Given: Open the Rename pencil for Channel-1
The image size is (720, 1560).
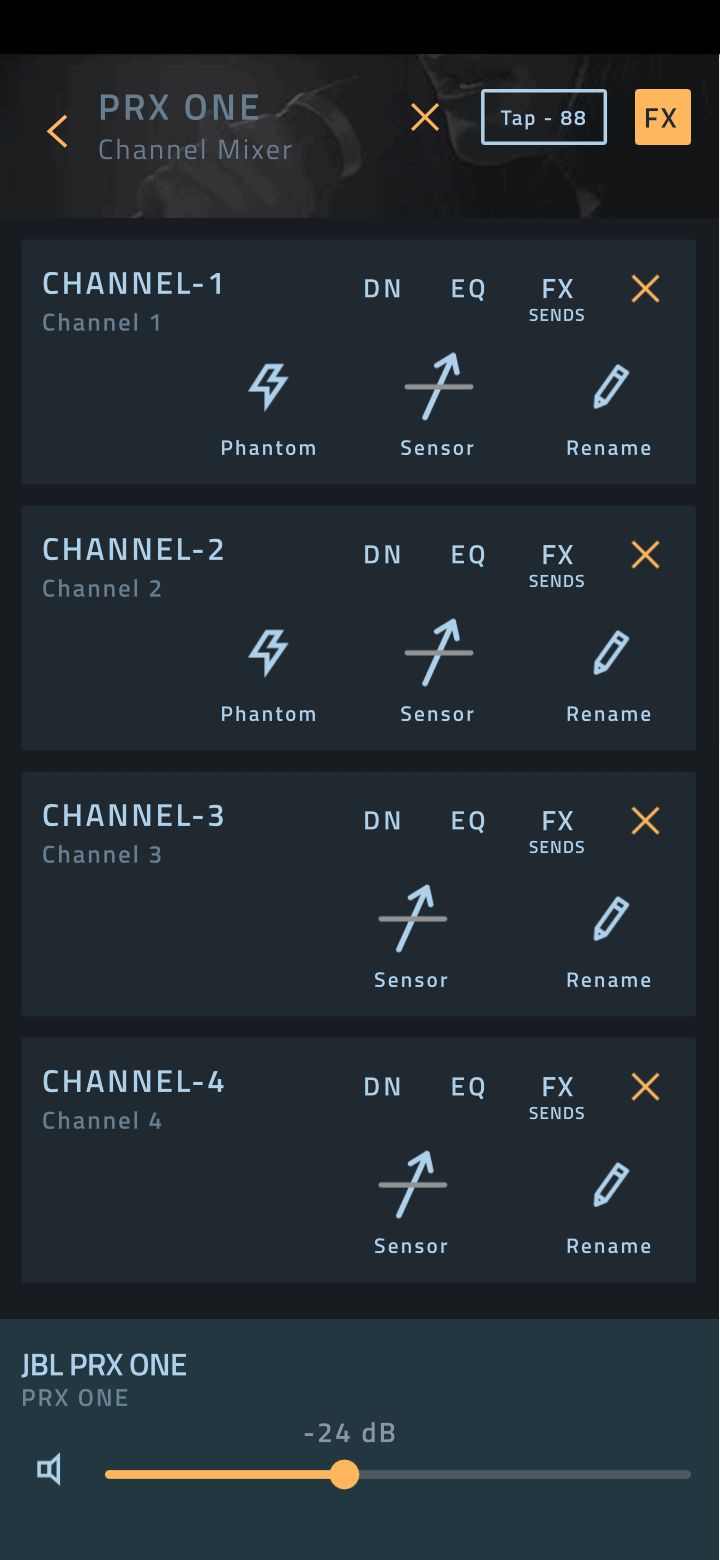Looking at the screenshot, I should [x=610, y=388].
